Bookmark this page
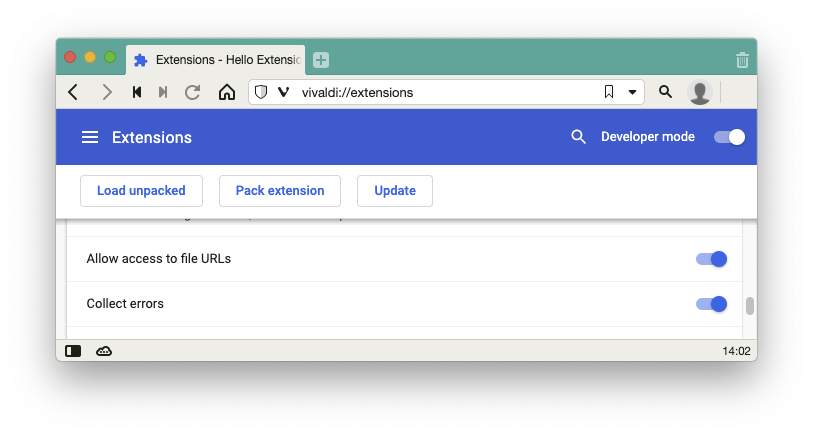Image resolution: width=813 pixels, height=435 pixels. click(608, 92)
